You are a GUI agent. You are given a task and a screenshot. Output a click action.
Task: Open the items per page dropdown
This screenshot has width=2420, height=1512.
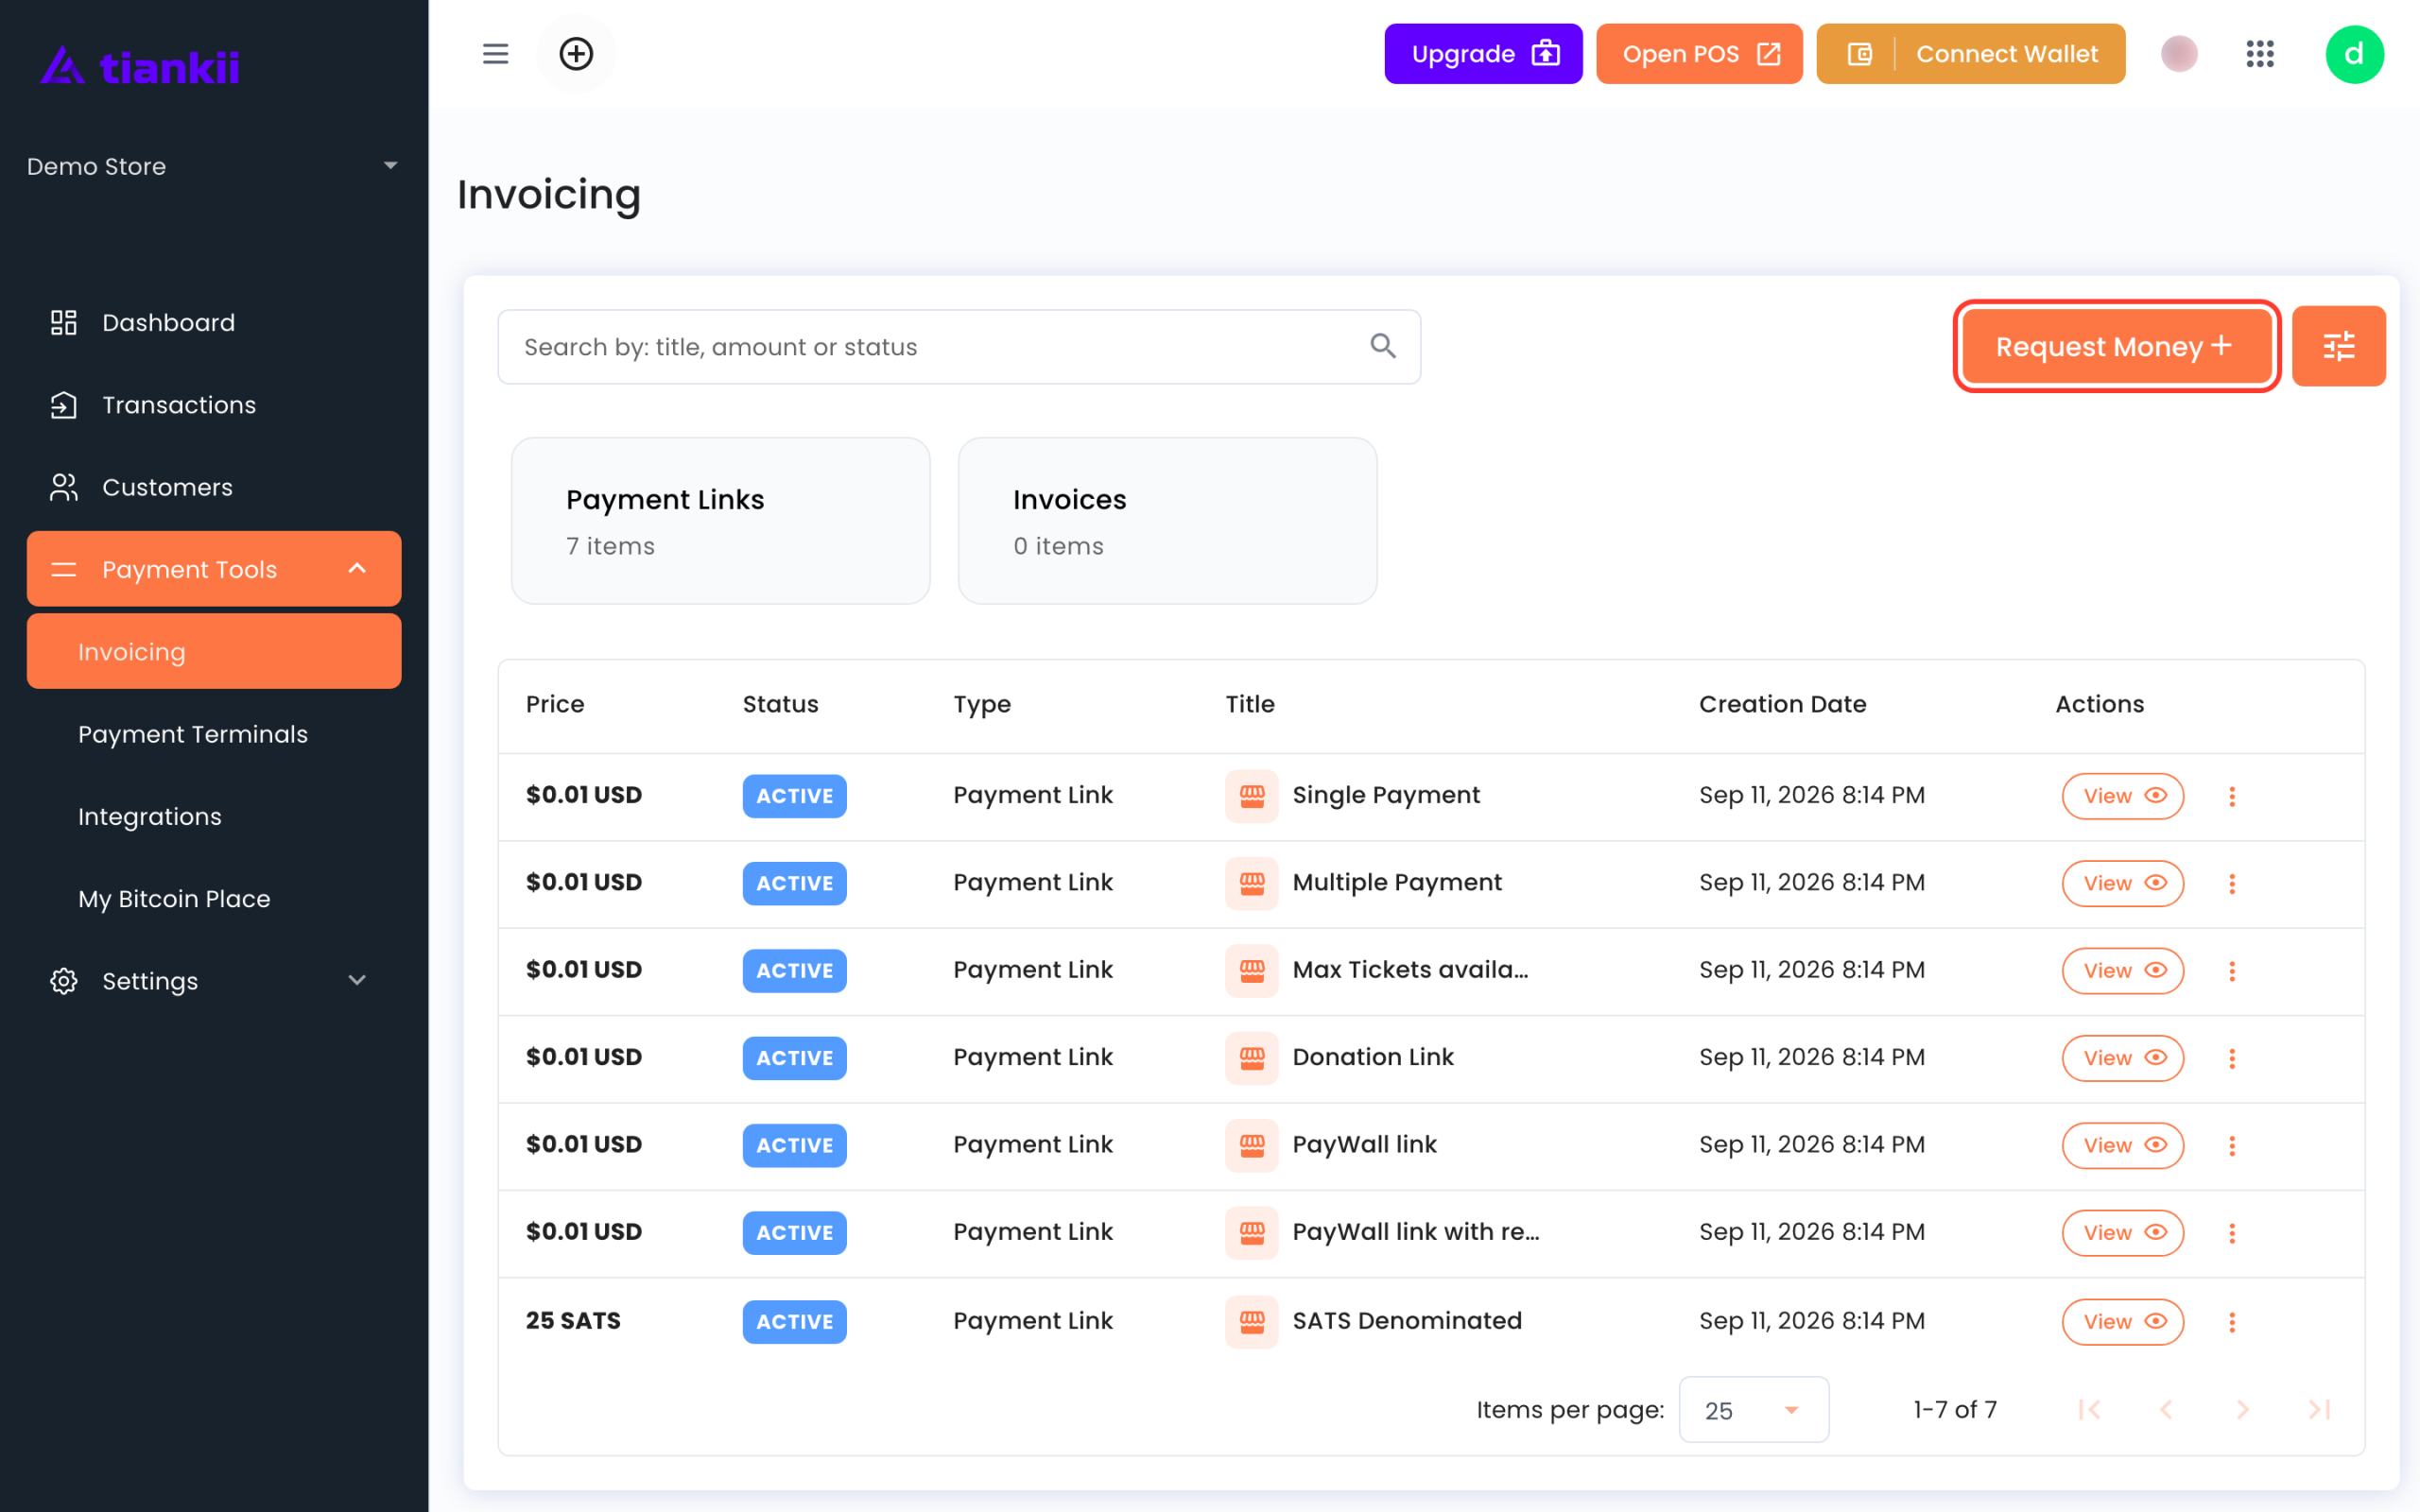point(1753,1409)
